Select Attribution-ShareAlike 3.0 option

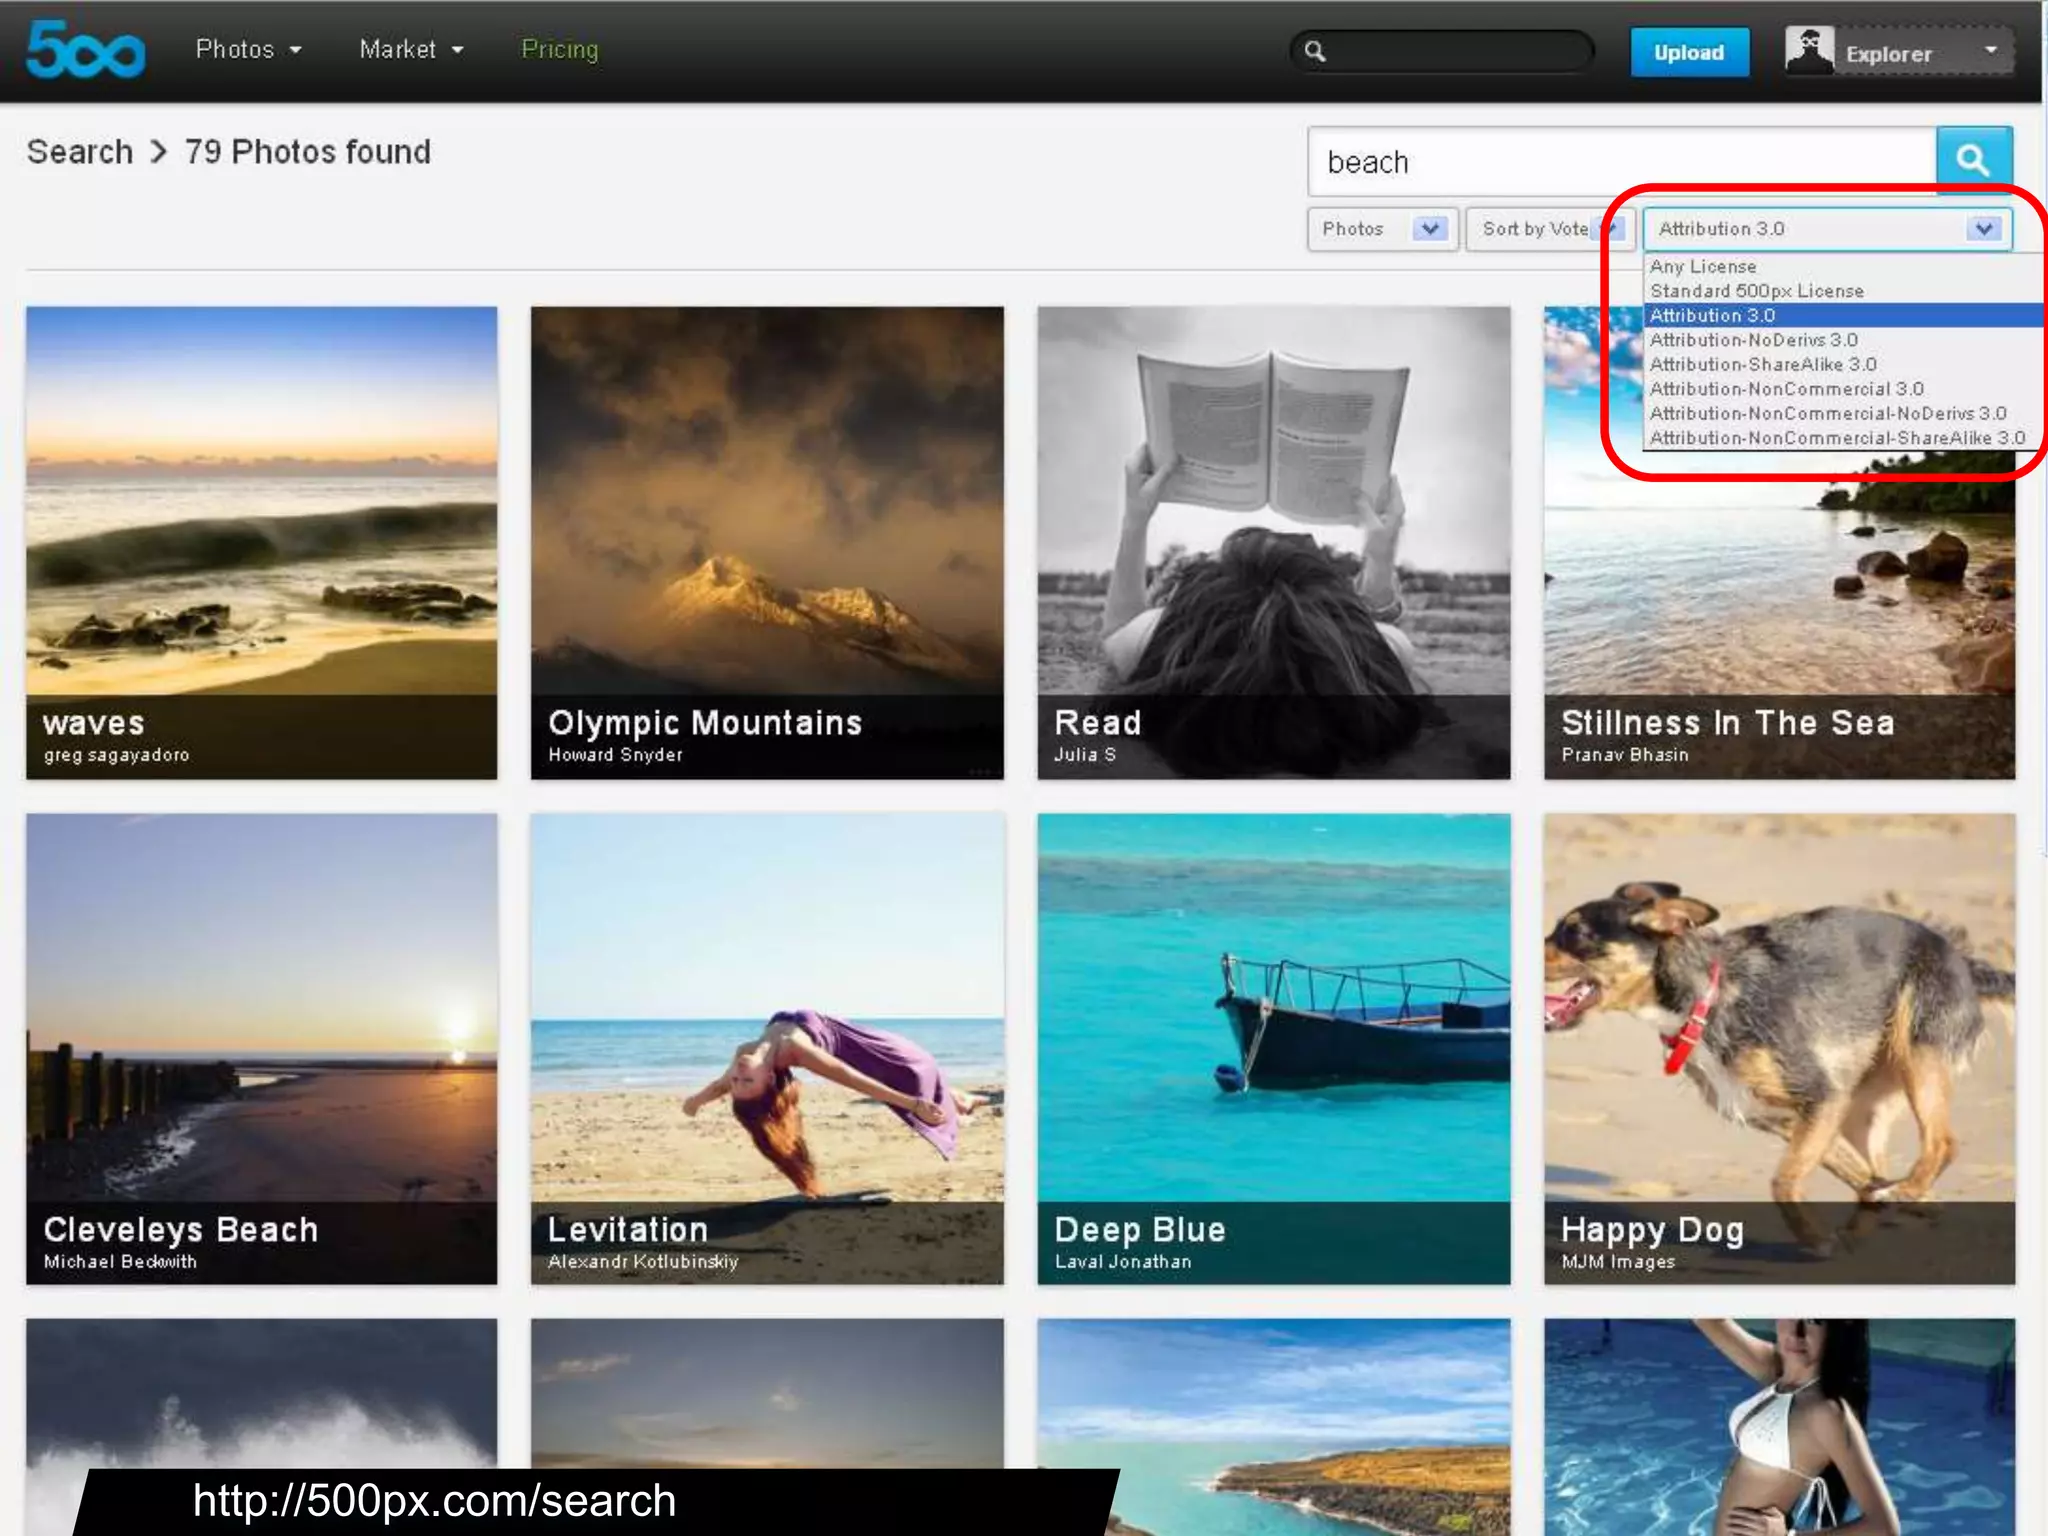[x=1762, y=365]
